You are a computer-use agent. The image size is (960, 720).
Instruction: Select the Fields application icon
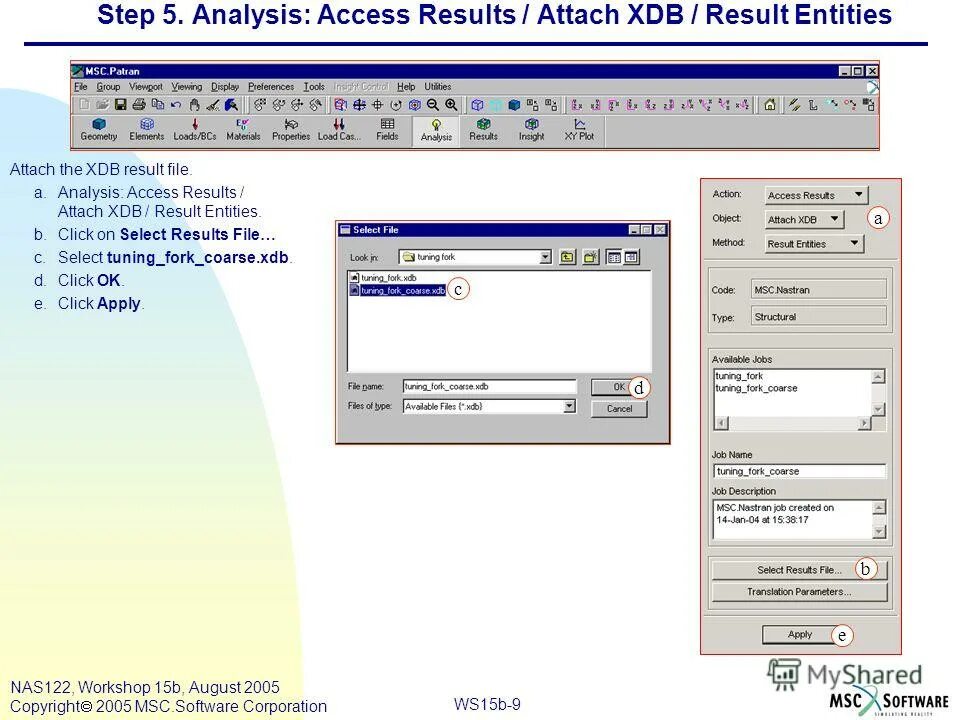389,128
